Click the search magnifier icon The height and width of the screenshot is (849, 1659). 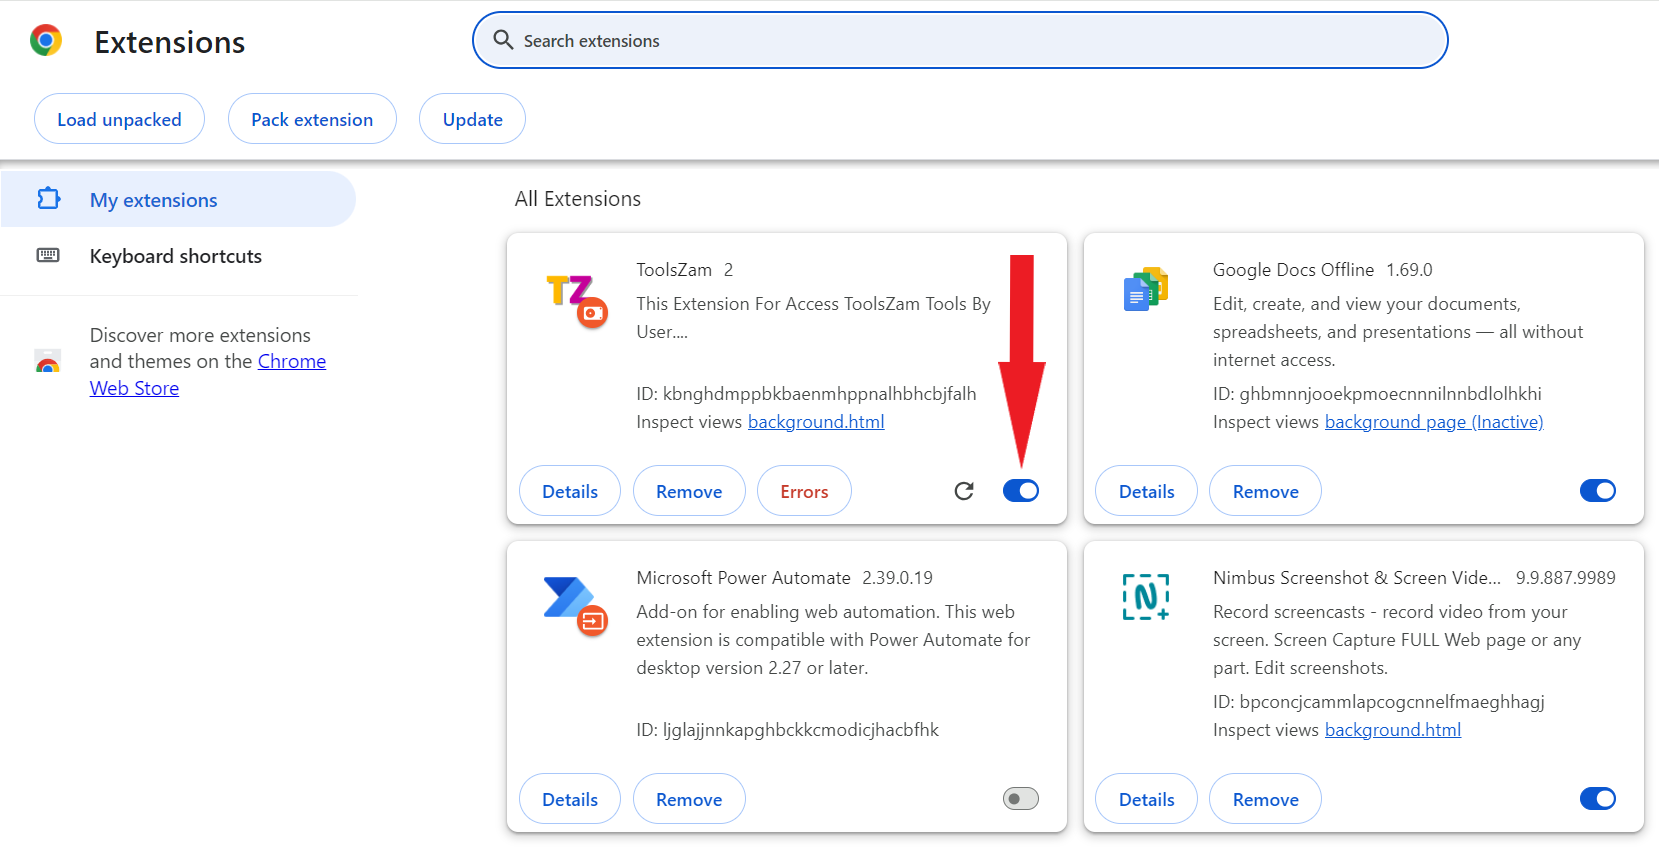(x=503, y=40)
